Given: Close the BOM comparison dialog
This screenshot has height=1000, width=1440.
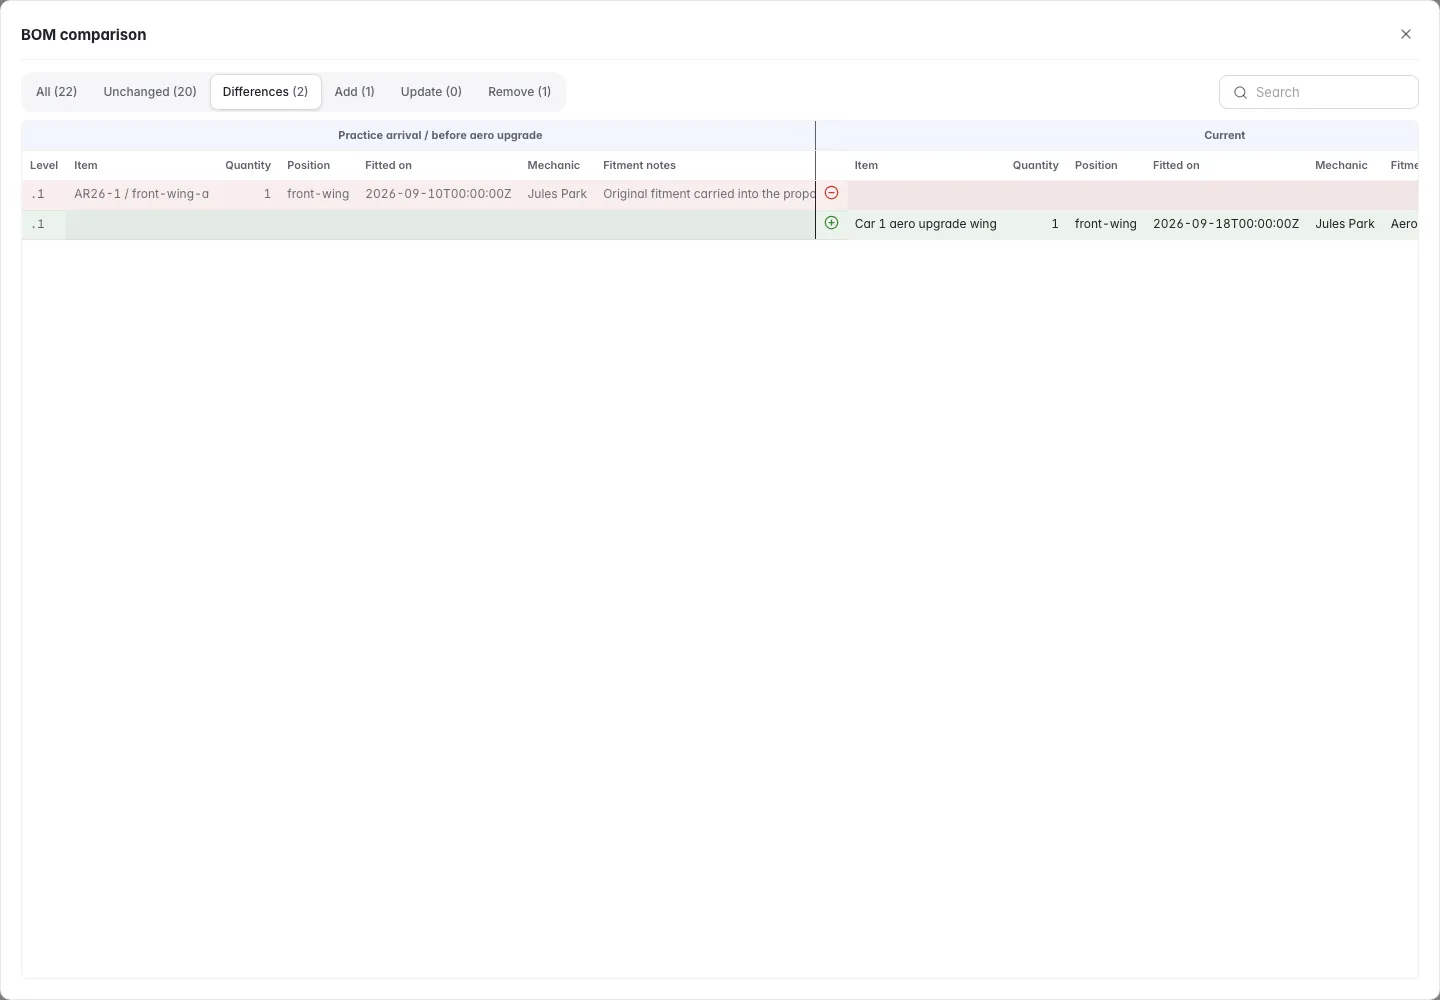Looking at the screenshot, I should point(1406,34).
